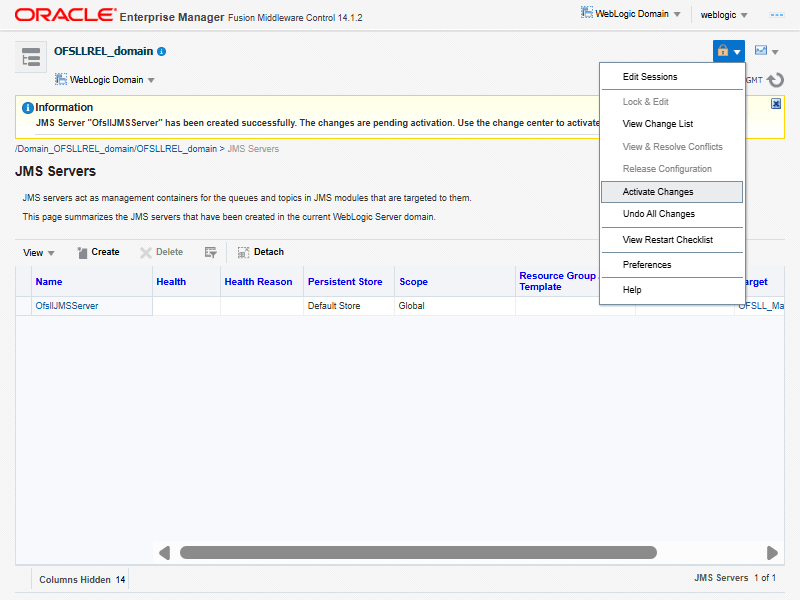This screenshot has width=800, height=600.
Task: Sort by Resource Group Template column header
Action: tap(557, 281)
